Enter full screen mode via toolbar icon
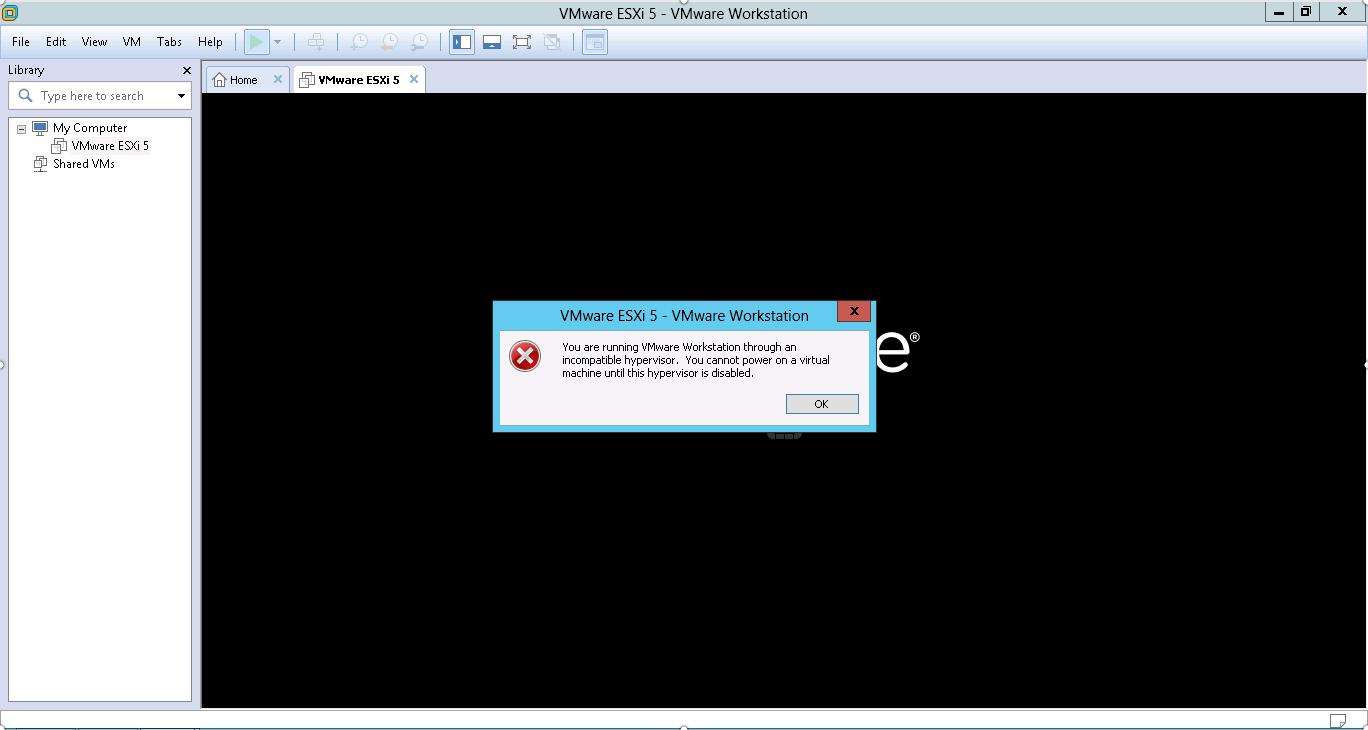The image size is (1368, 730). coord(522,42)
